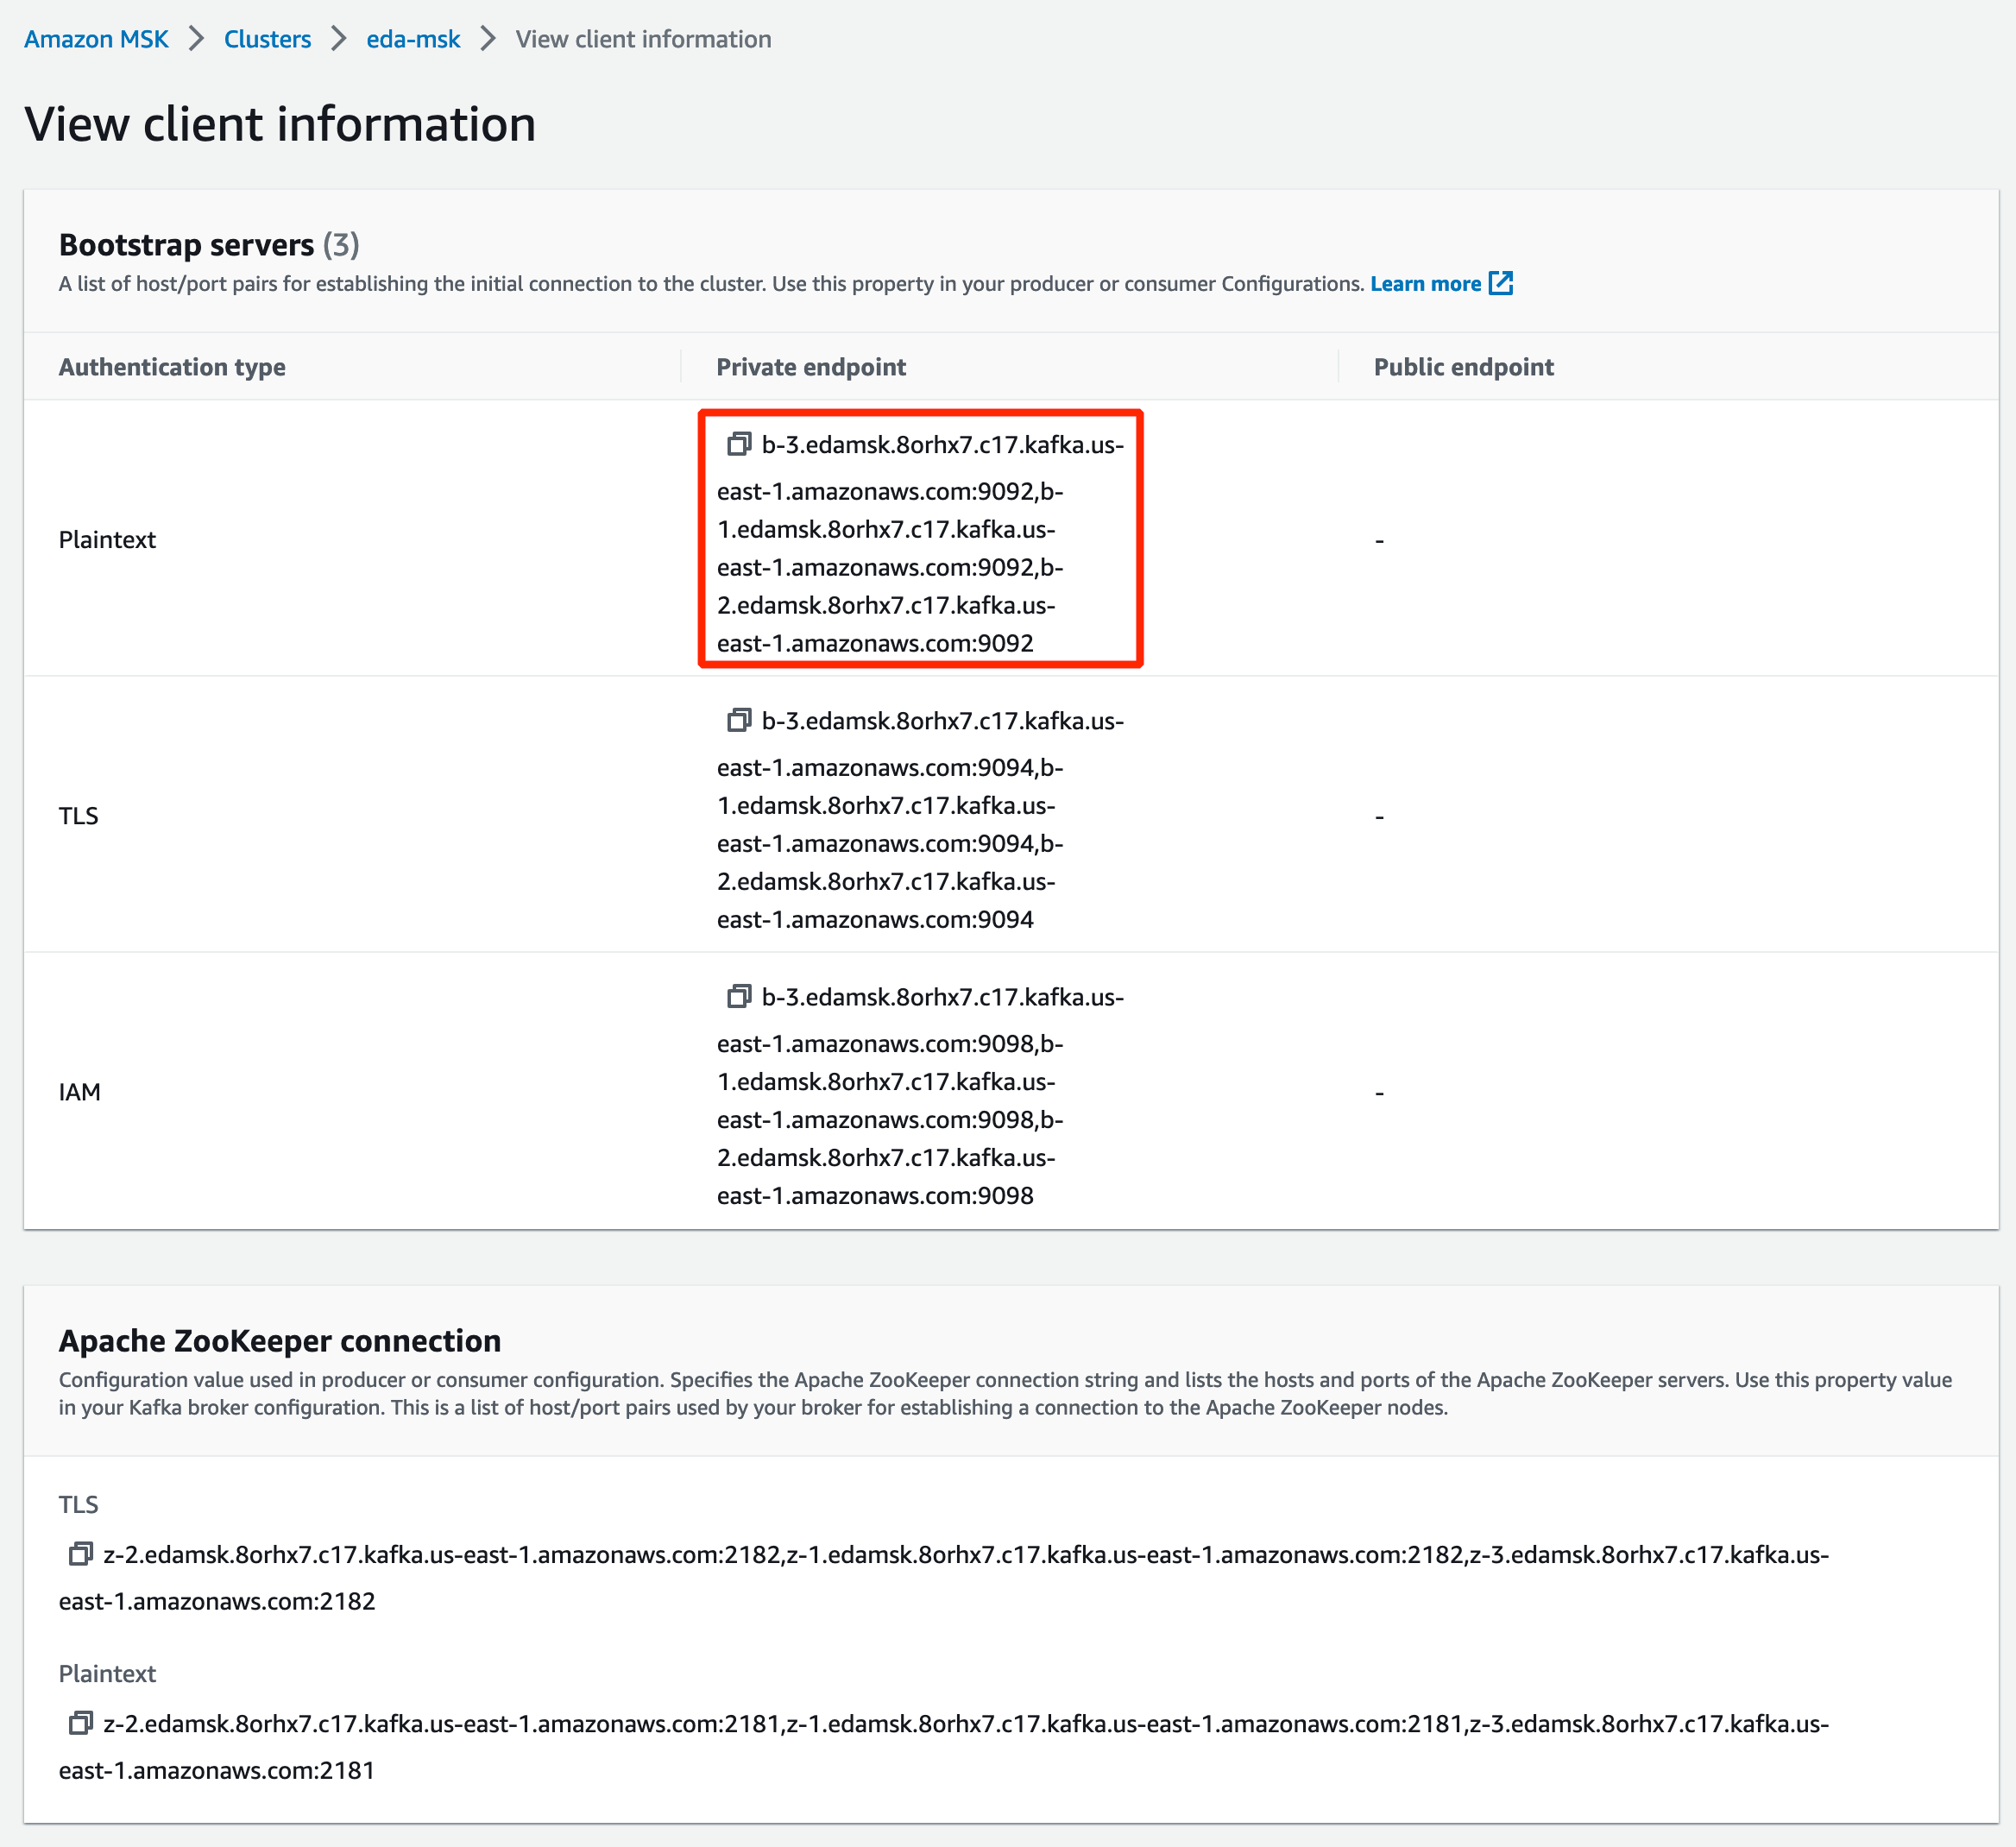The image size is (2016, 1847).
Task: Click the IAM row public endpoint dash
Action: (x=1379, y=1093)
